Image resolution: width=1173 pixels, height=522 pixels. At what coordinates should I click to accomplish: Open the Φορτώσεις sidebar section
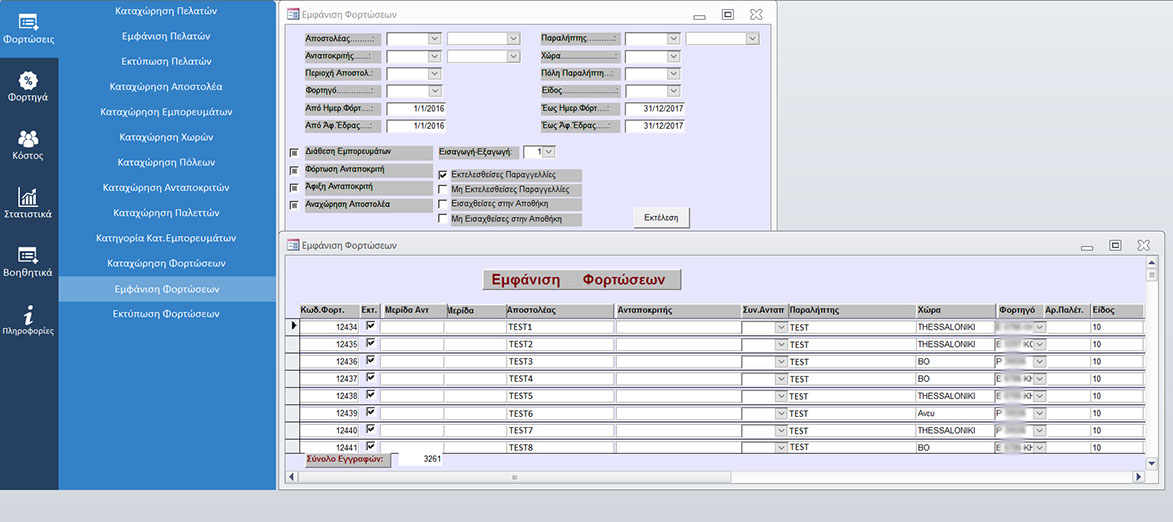[x=28, y=28]
